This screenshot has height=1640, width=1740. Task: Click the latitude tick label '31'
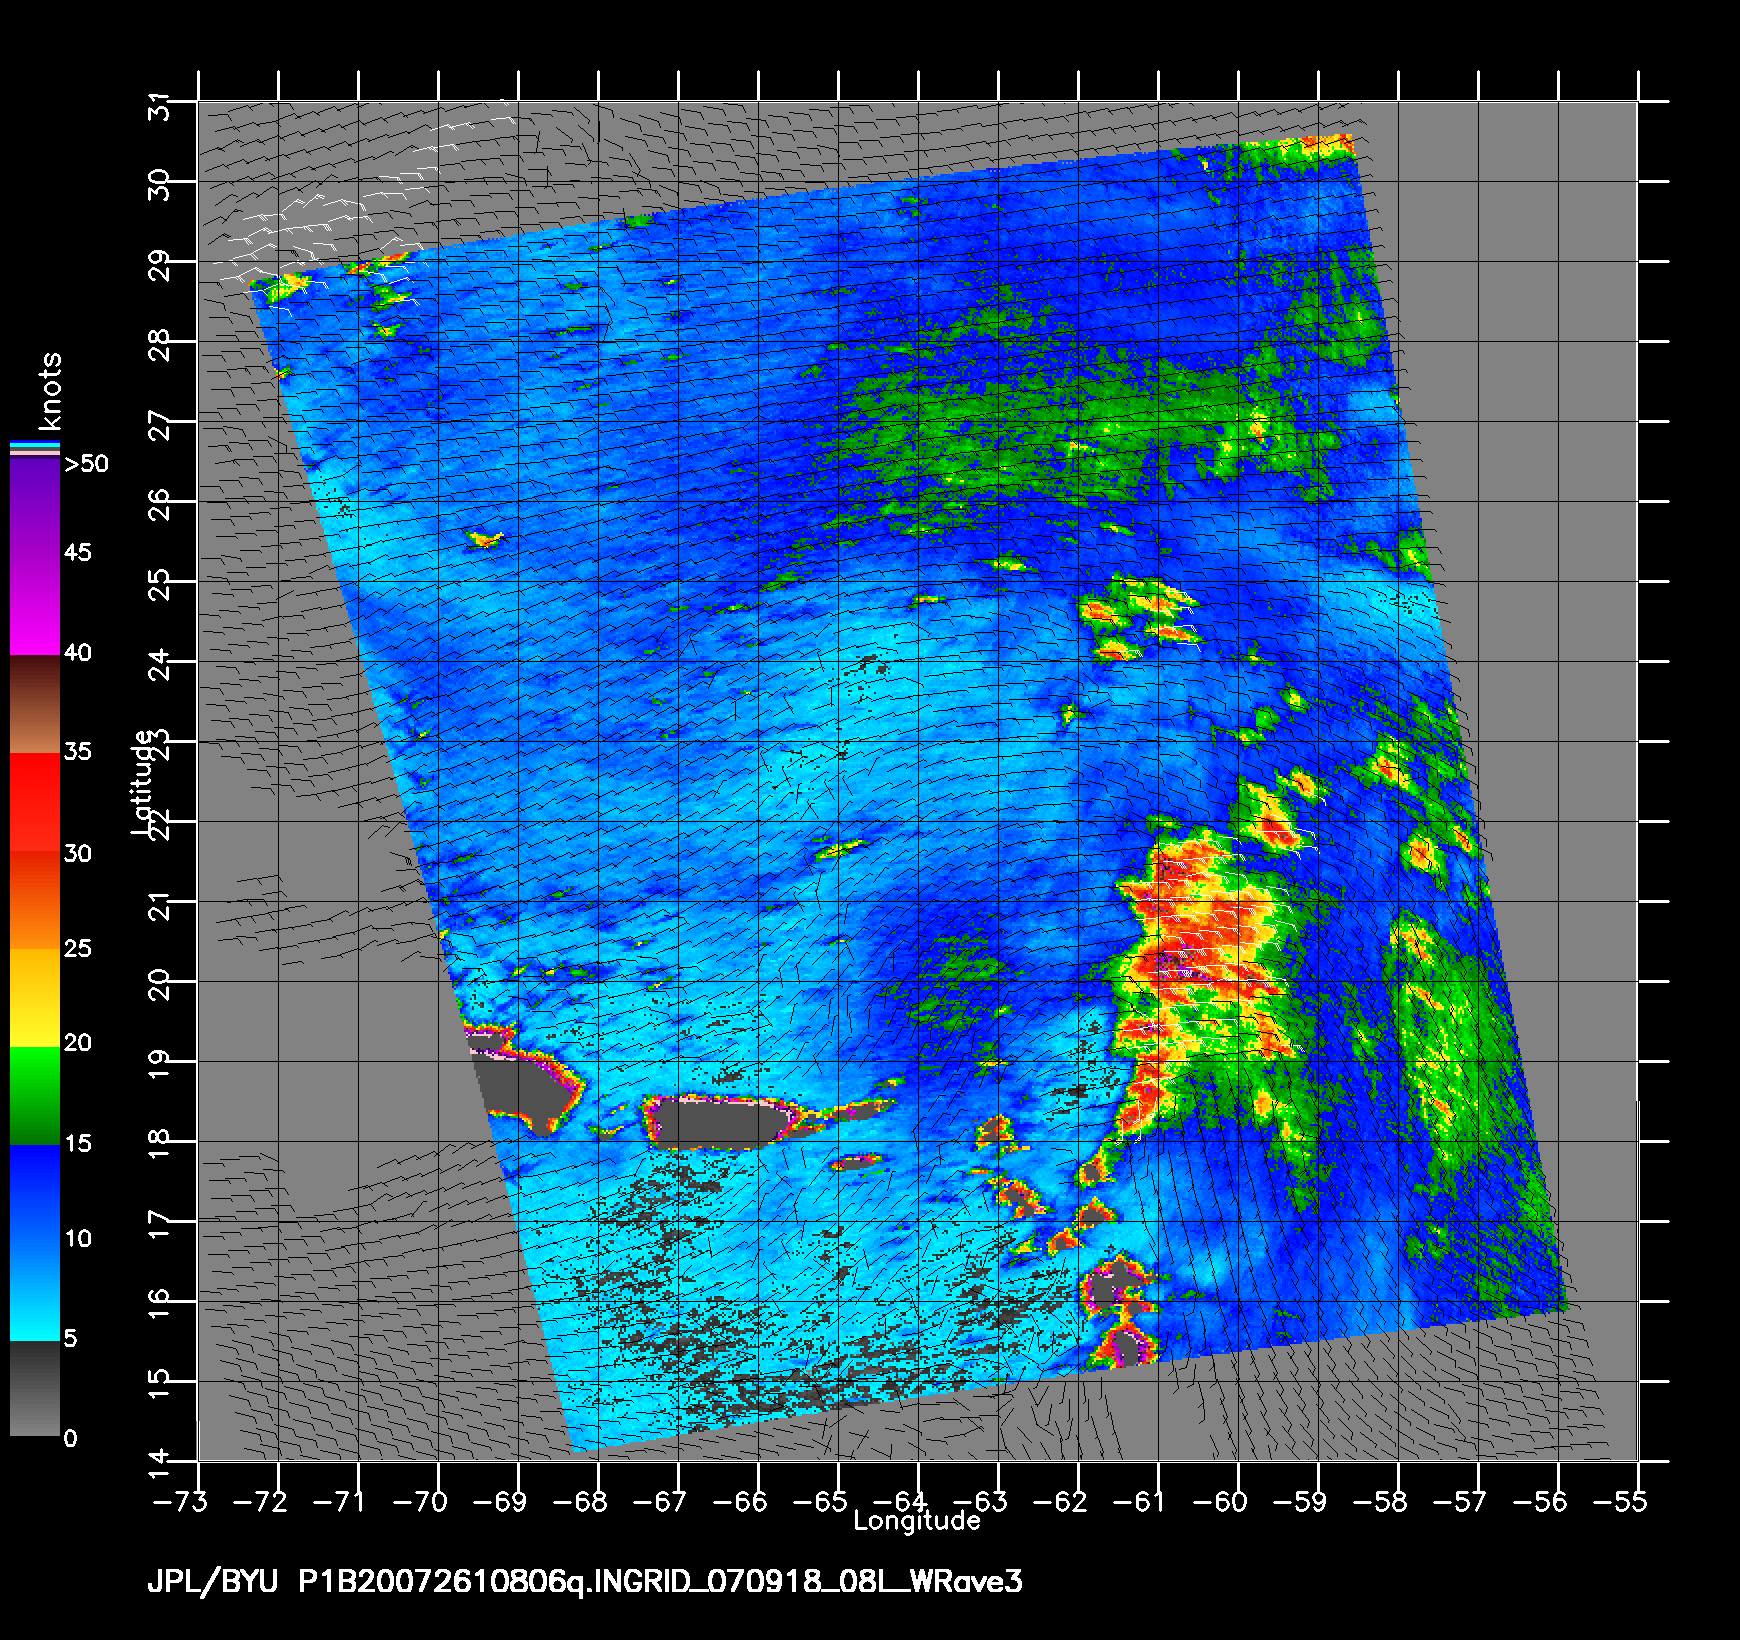[160, 106]
